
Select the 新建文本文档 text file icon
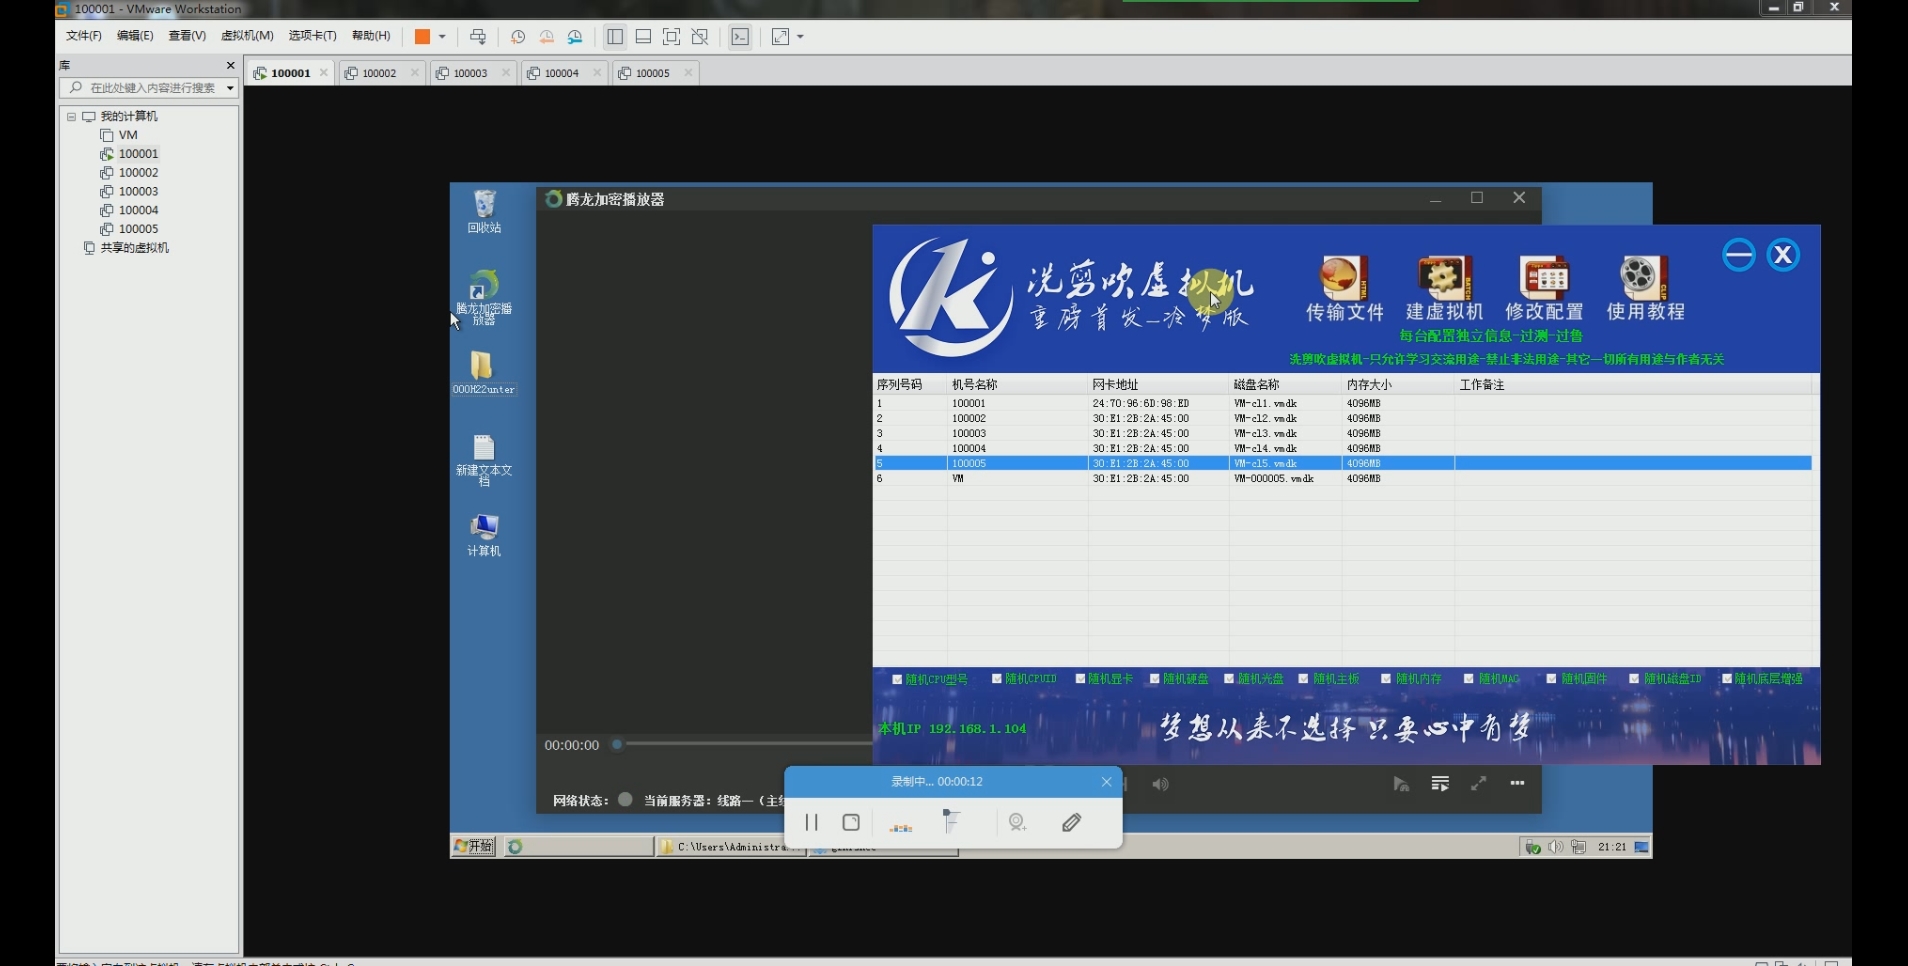click(x=484, y=460)
